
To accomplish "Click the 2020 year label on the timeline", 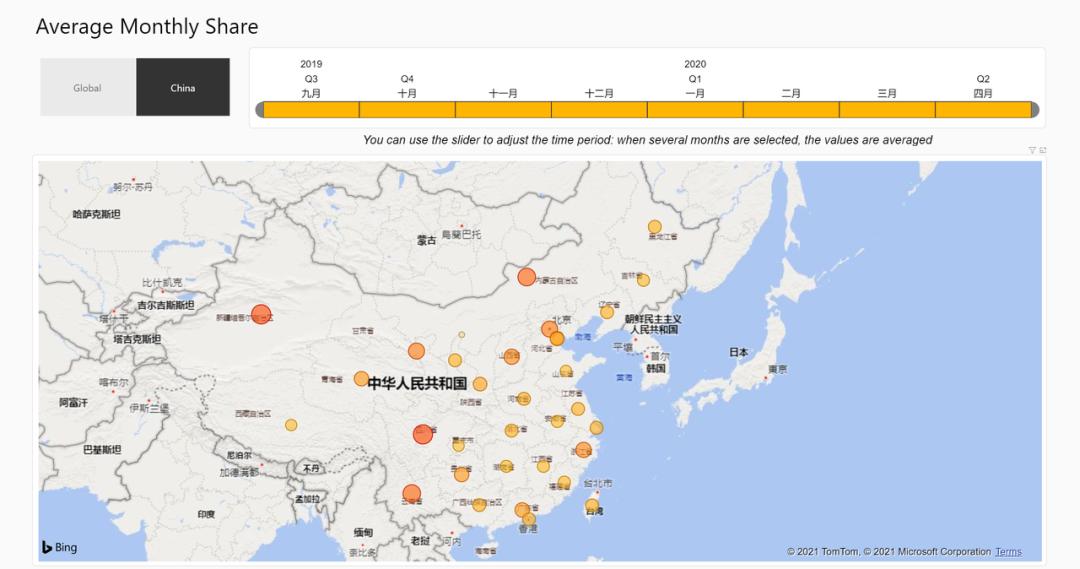I will pos(695,64).
